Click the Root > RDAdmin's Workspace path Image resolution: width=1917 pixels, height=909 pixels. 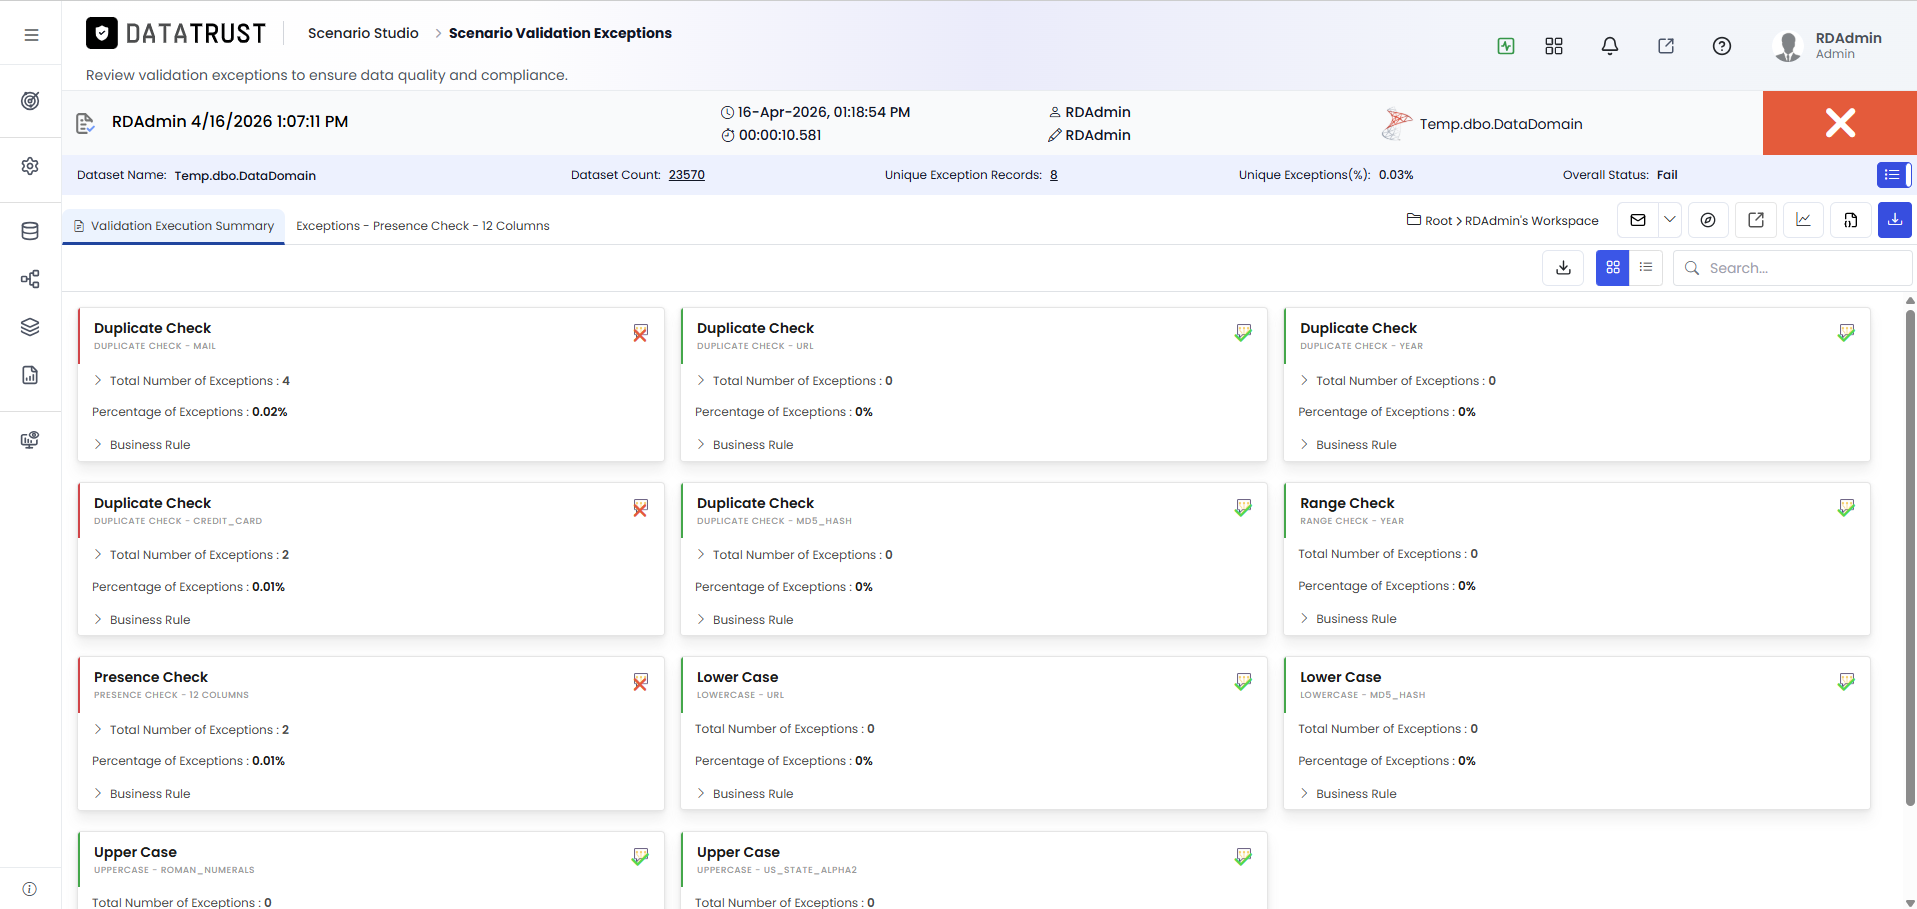[1502, 221]
